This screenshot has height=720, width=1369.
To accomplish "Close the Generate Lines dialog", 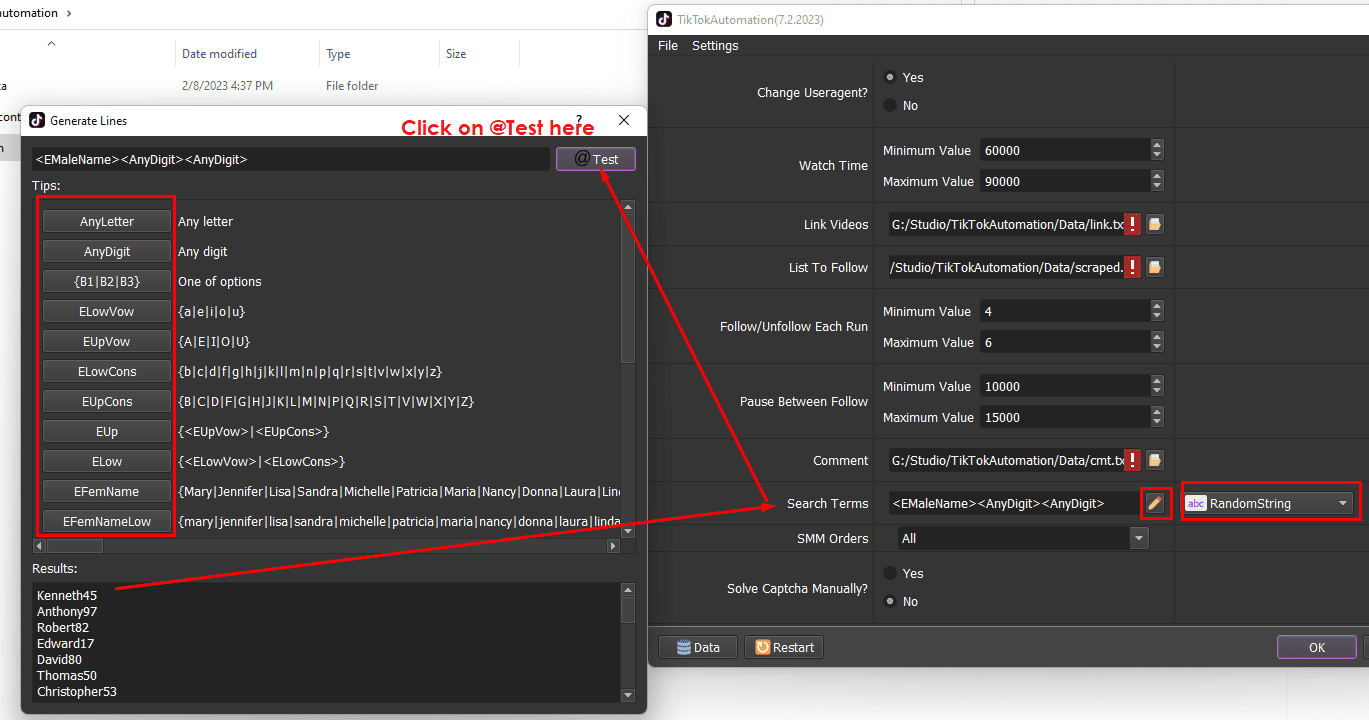I will [x=624, y=120].
